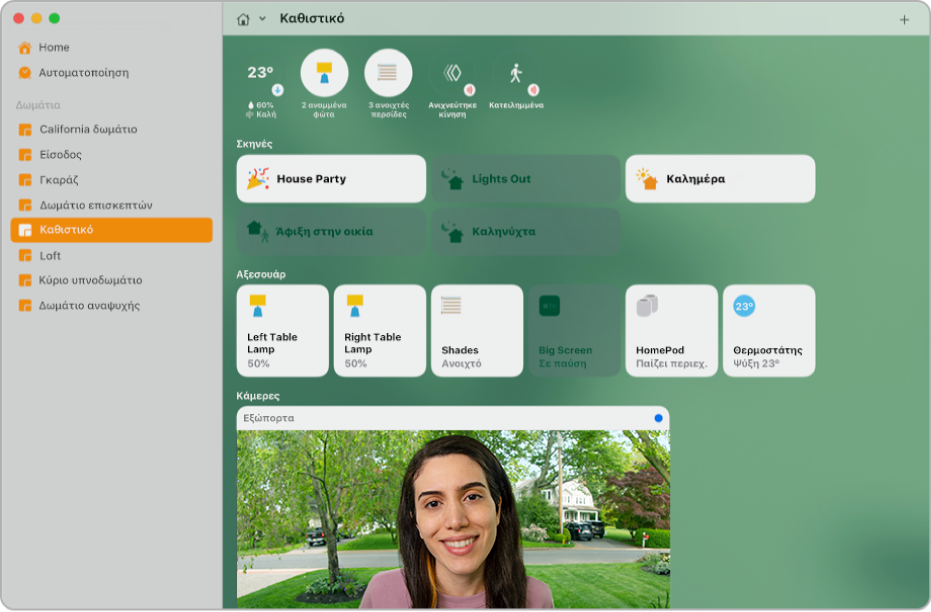This screenshot has width=931, height=612.
Task: Click the open shades status icon
Action: 388,73
